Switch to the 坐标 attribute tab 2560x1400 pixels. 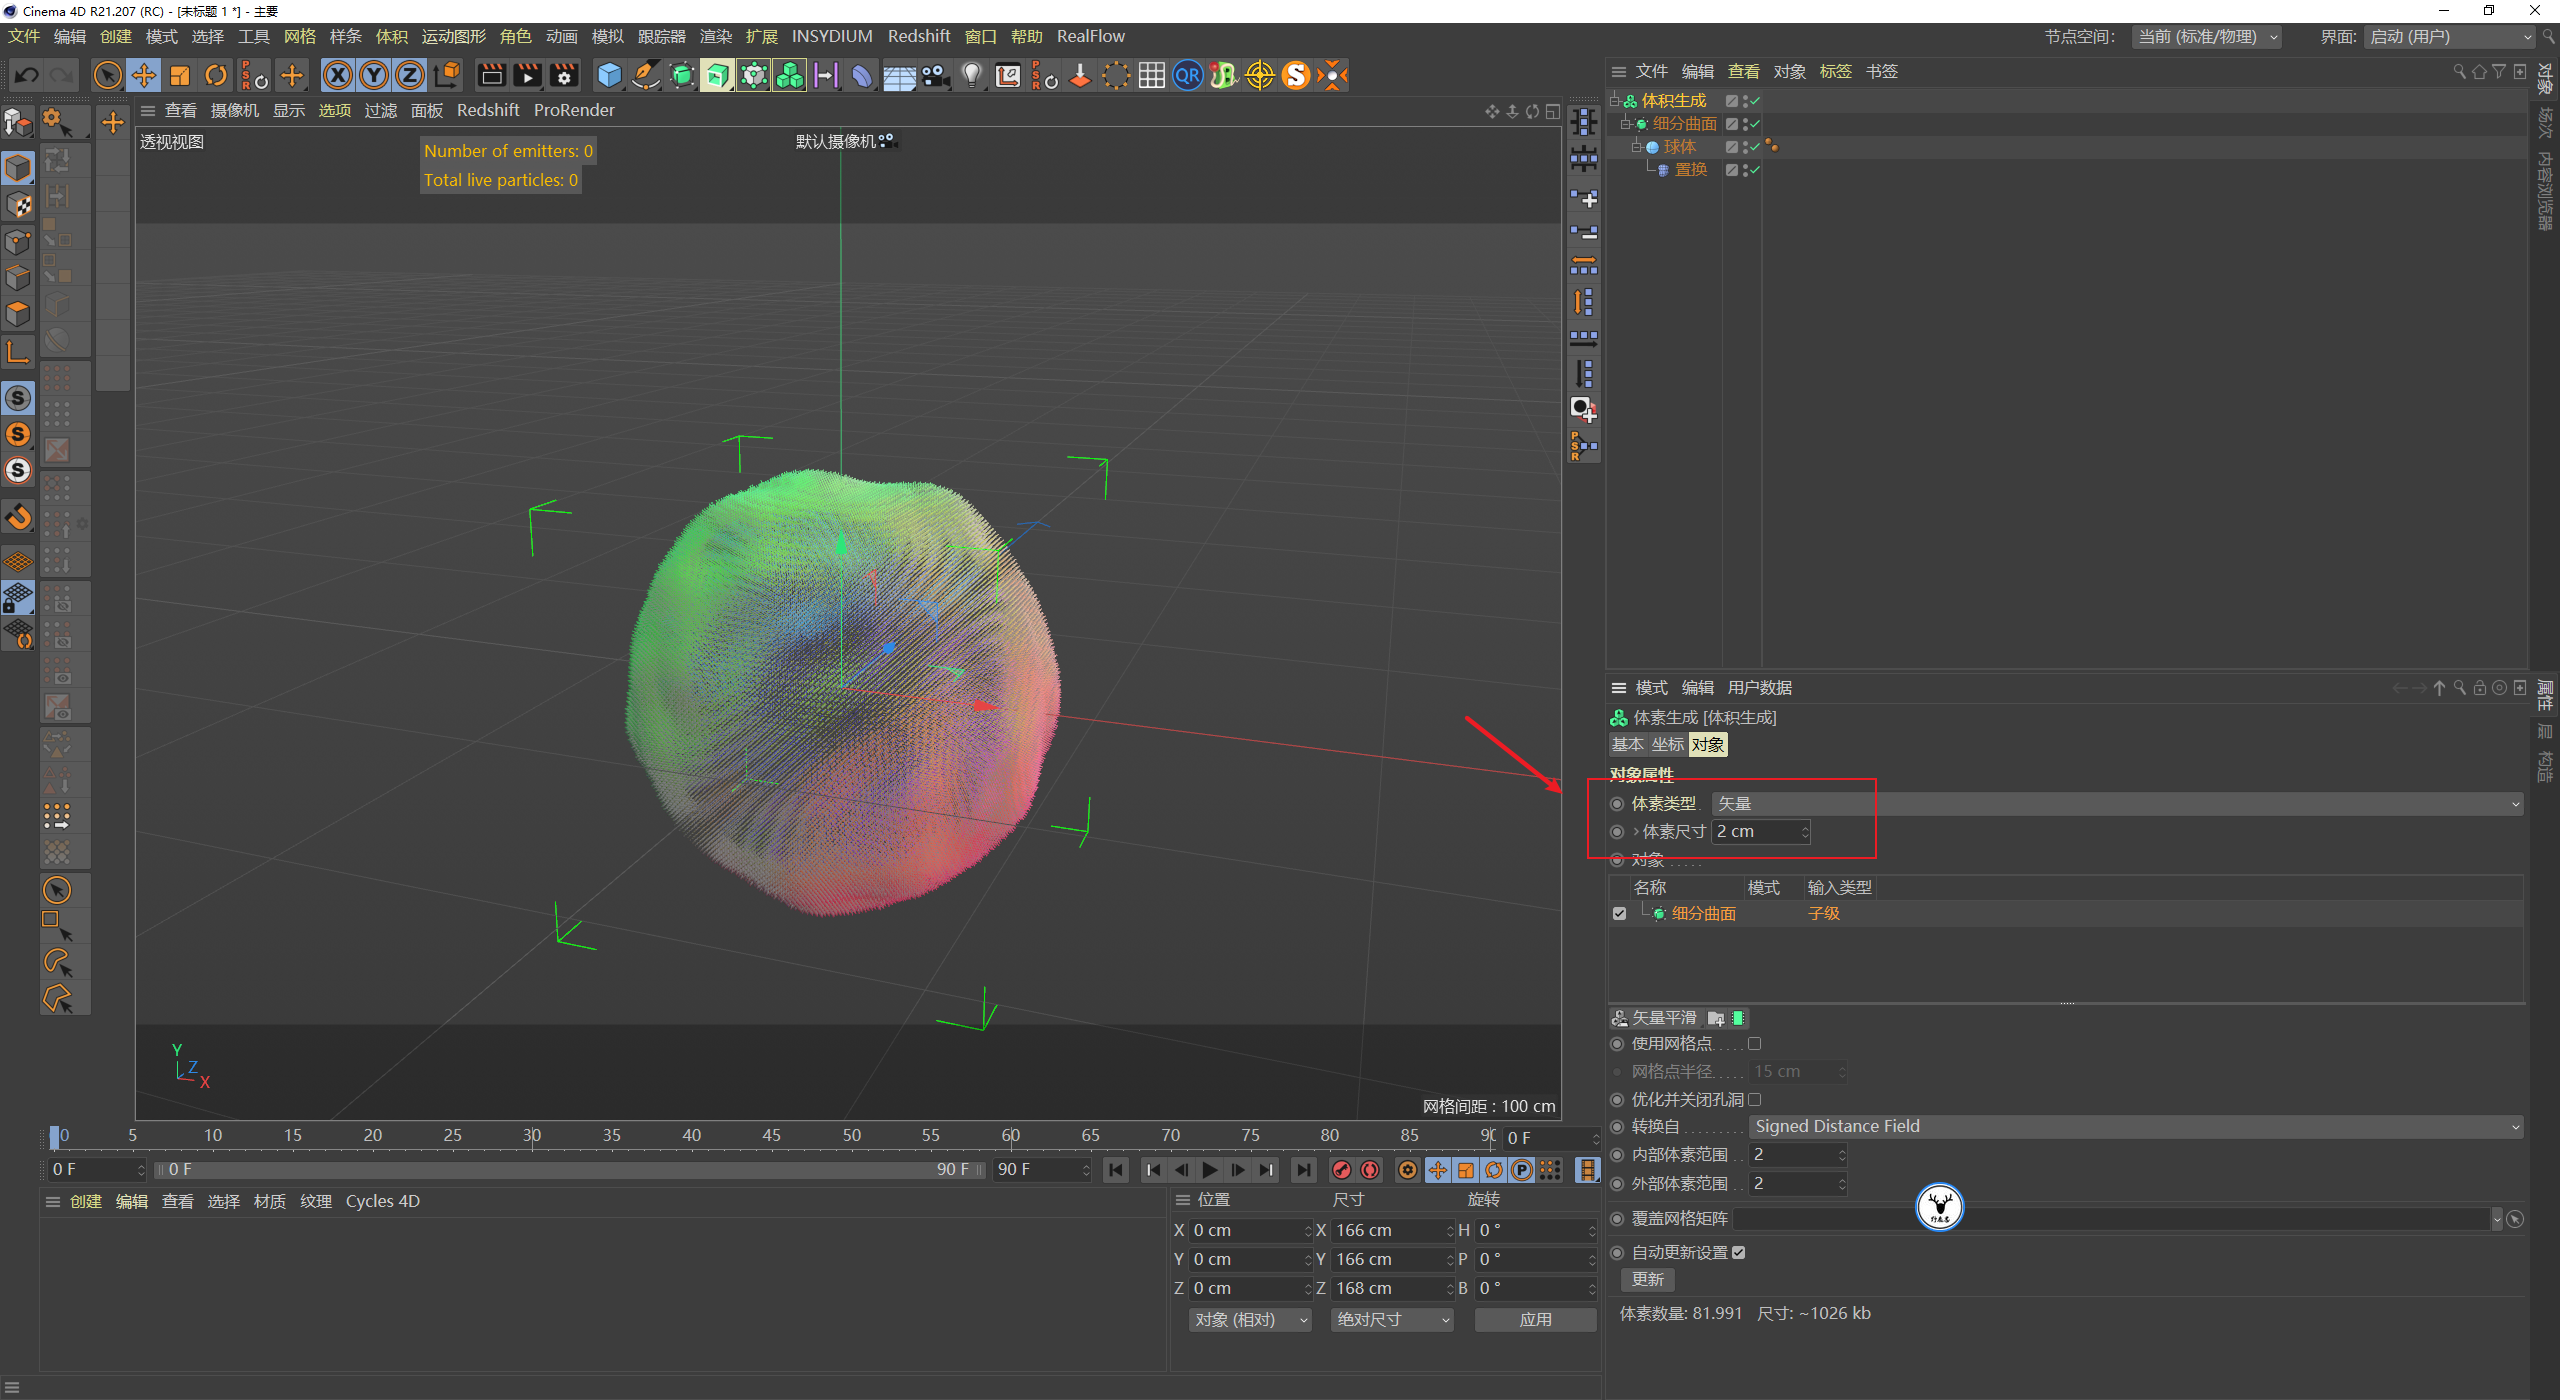(1667, 744)
